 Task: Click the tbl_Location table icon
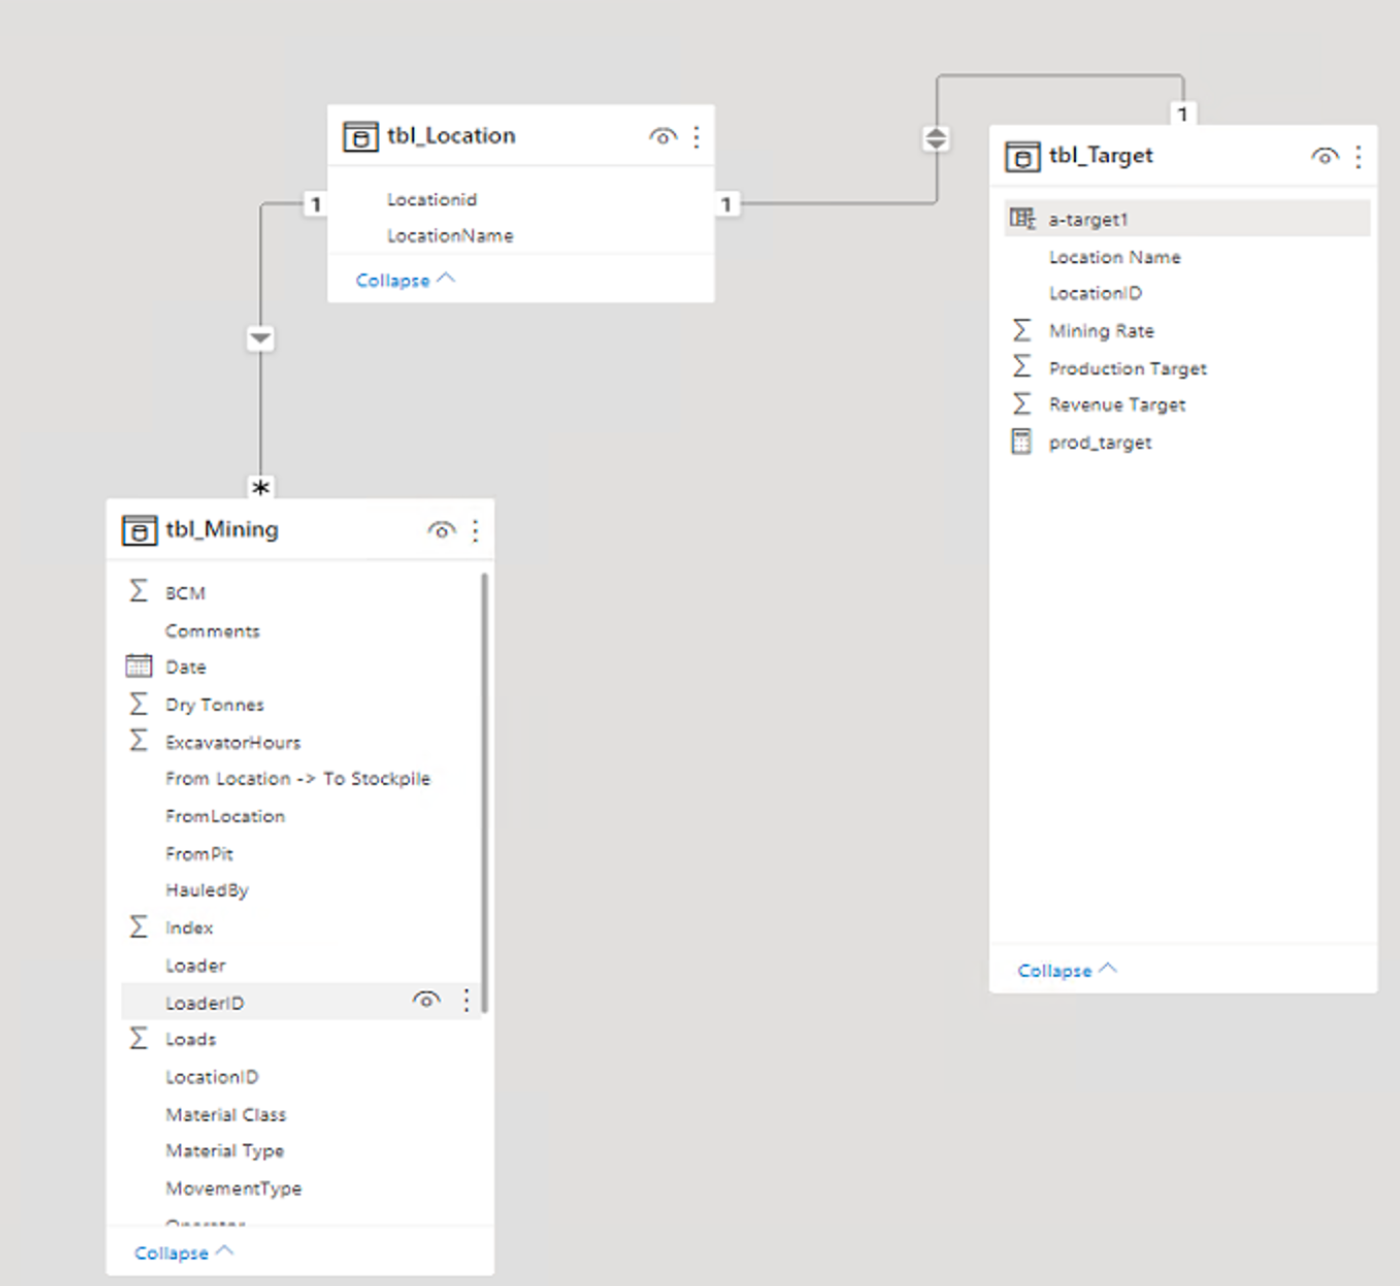coord(360,136)
